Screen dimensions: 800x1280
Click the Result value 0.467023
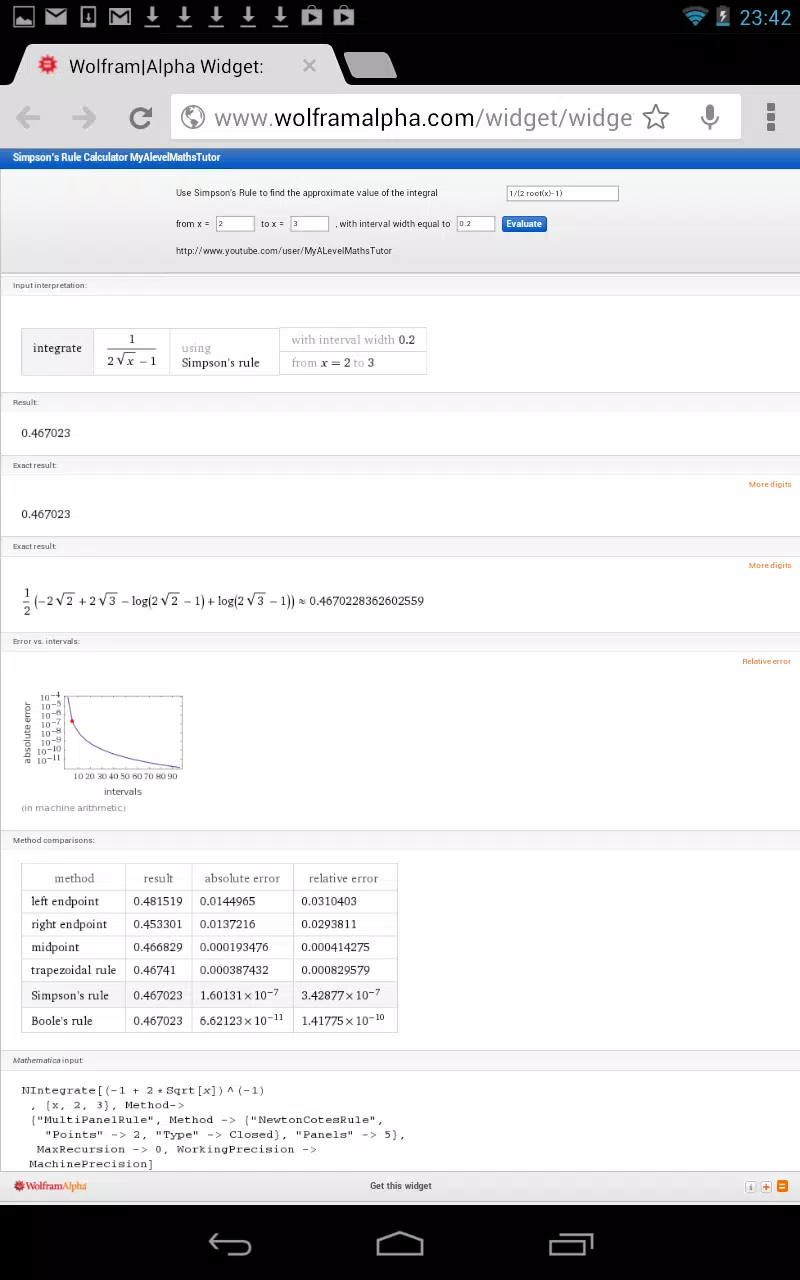pos(46,433)
